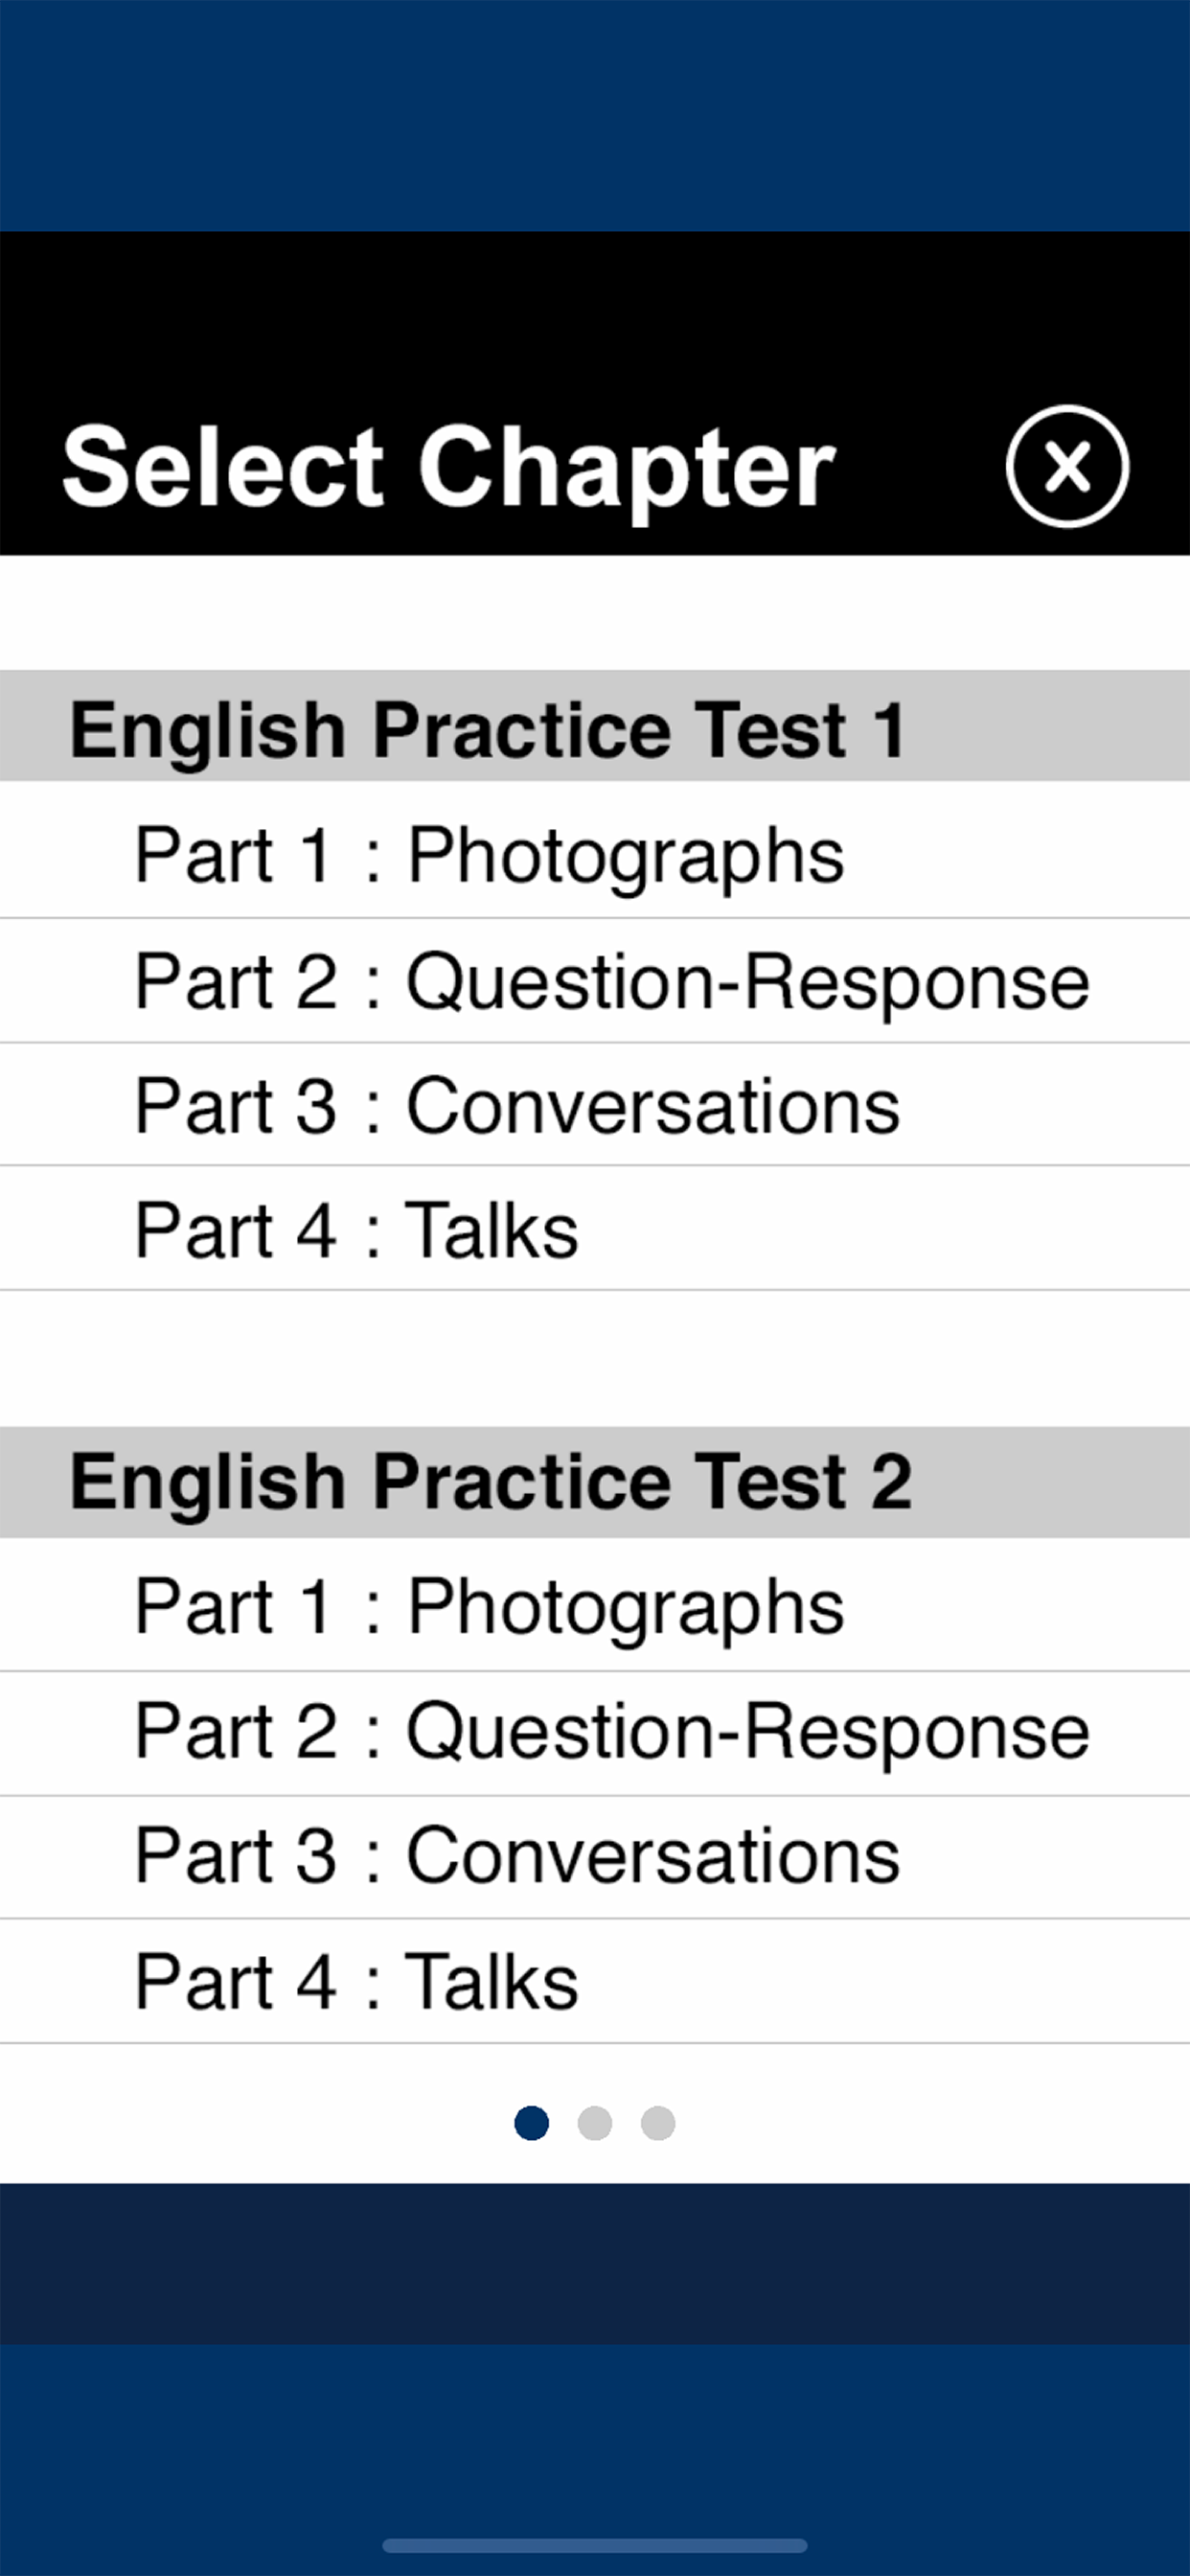
Task: Select the first page indicator dot
Action: [532, 2123]
